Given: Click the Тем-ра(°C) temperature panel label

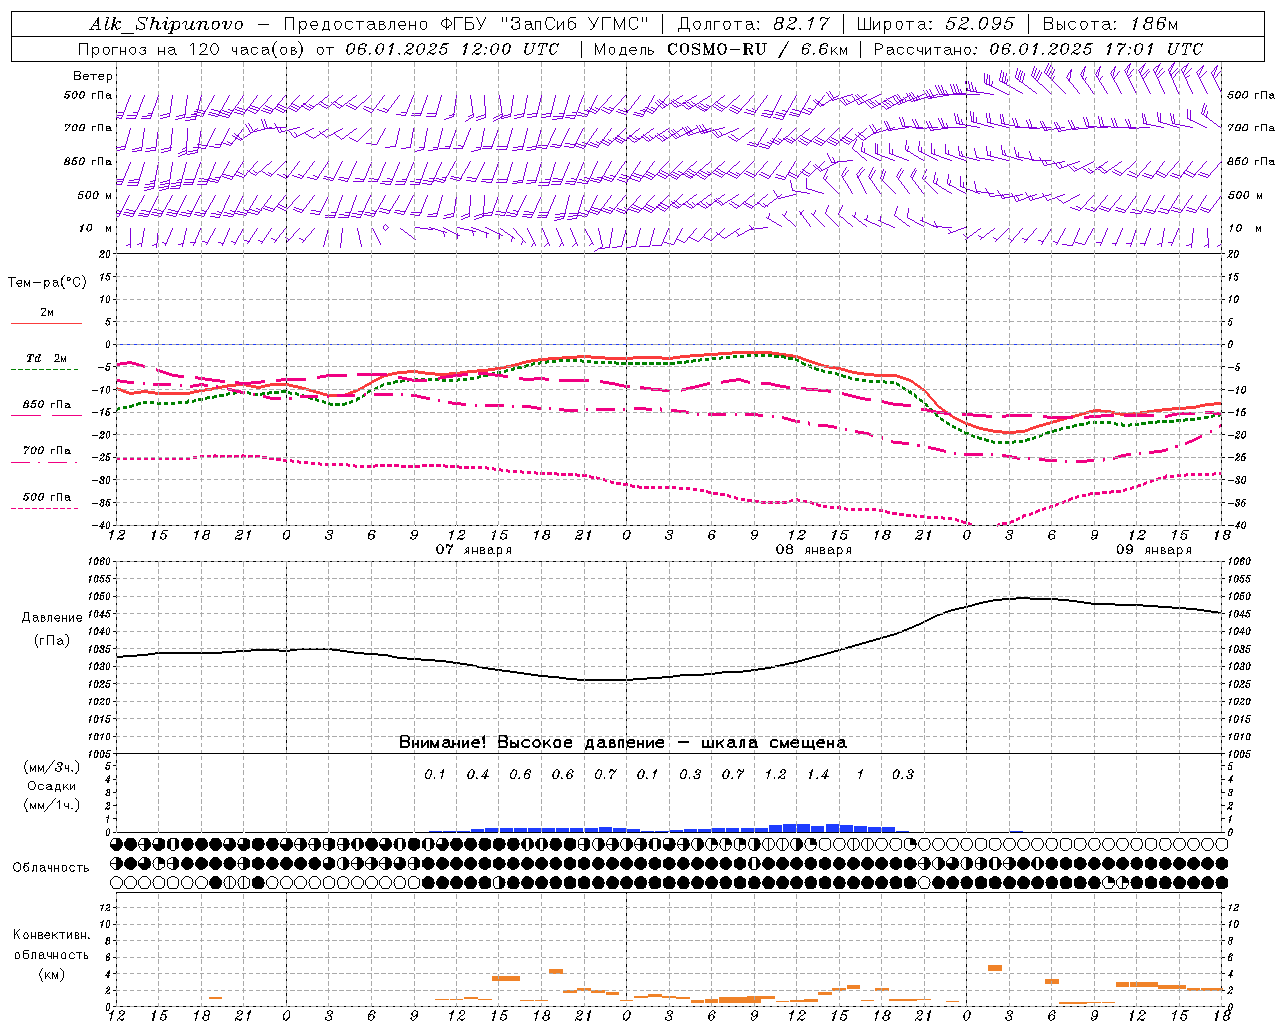Looking at the screenshot, I should pyautogui.click(x=47, y=283).
